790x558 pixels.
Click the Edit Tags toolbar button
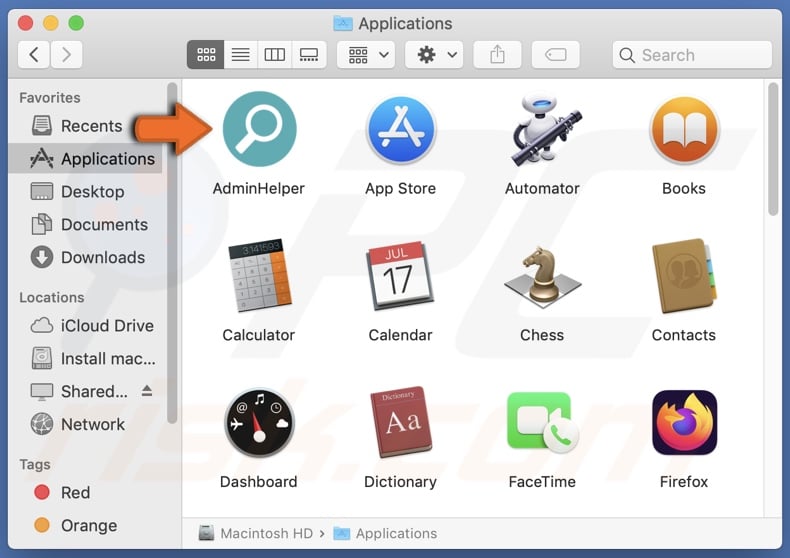(x=556, y=54)
